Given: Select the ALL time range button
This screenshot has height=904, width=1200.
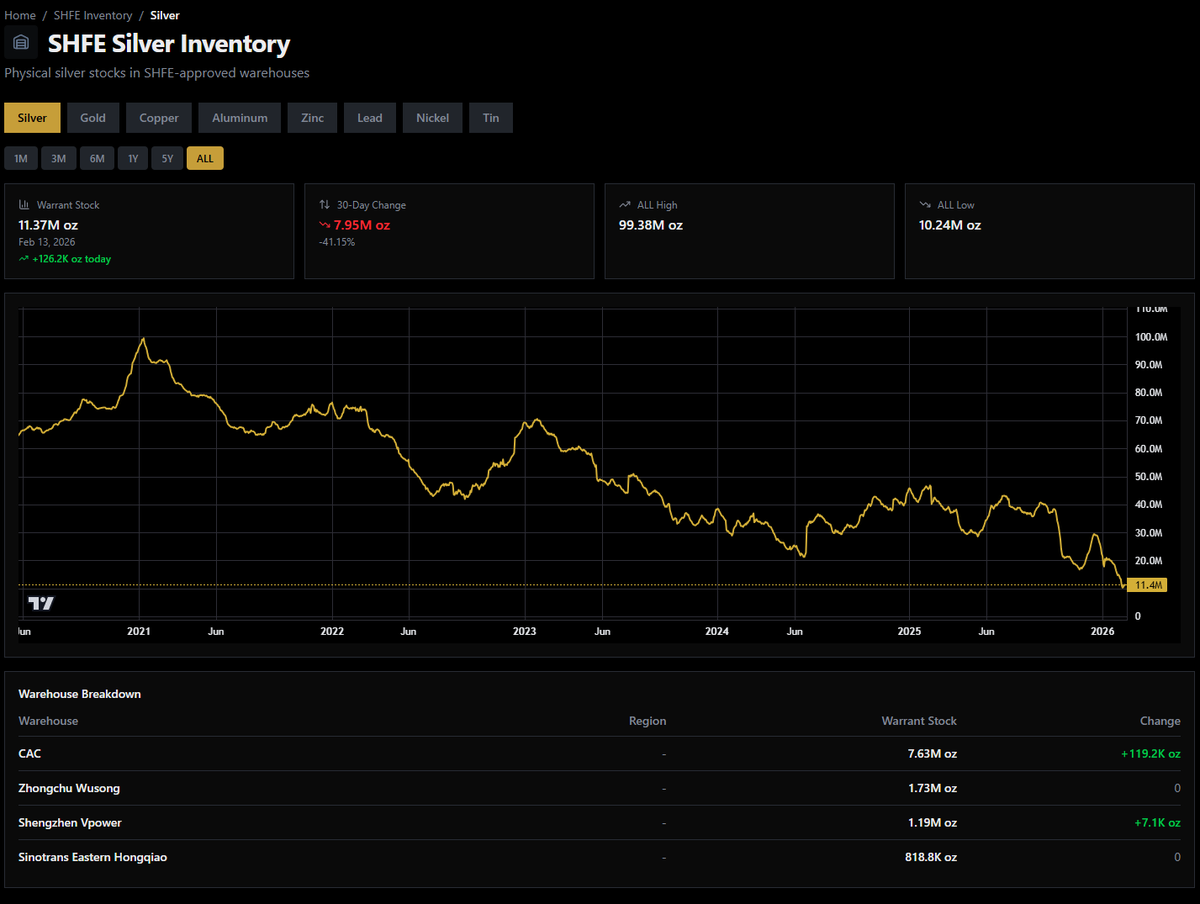Looking at the screenshot, I should pyautogui.click(x=205, y=158).
